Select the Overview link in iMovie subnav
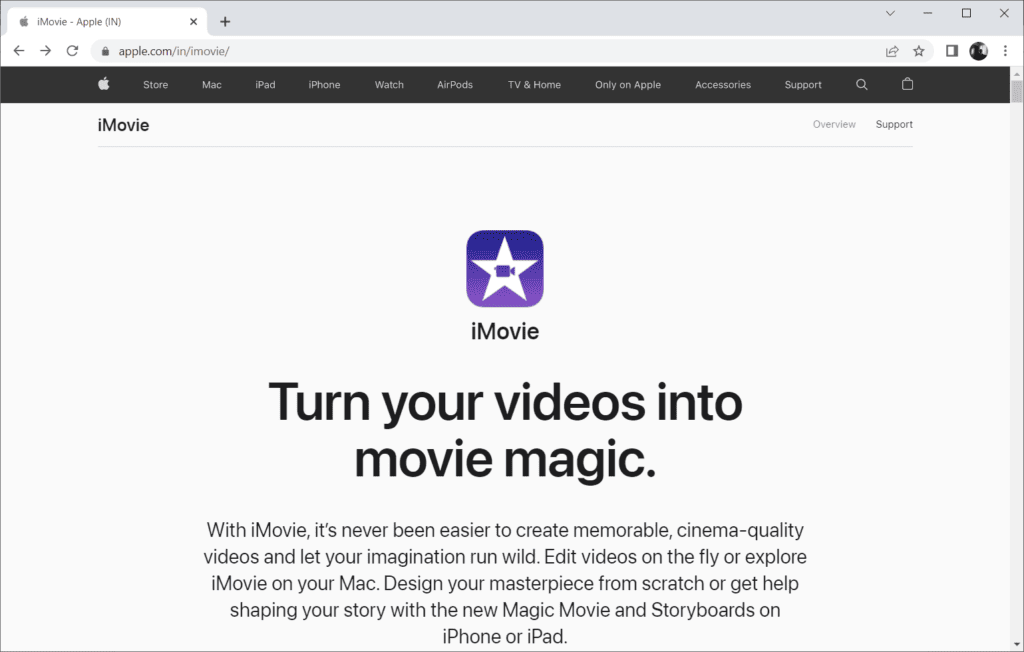1024x652 pixels. 834,124
